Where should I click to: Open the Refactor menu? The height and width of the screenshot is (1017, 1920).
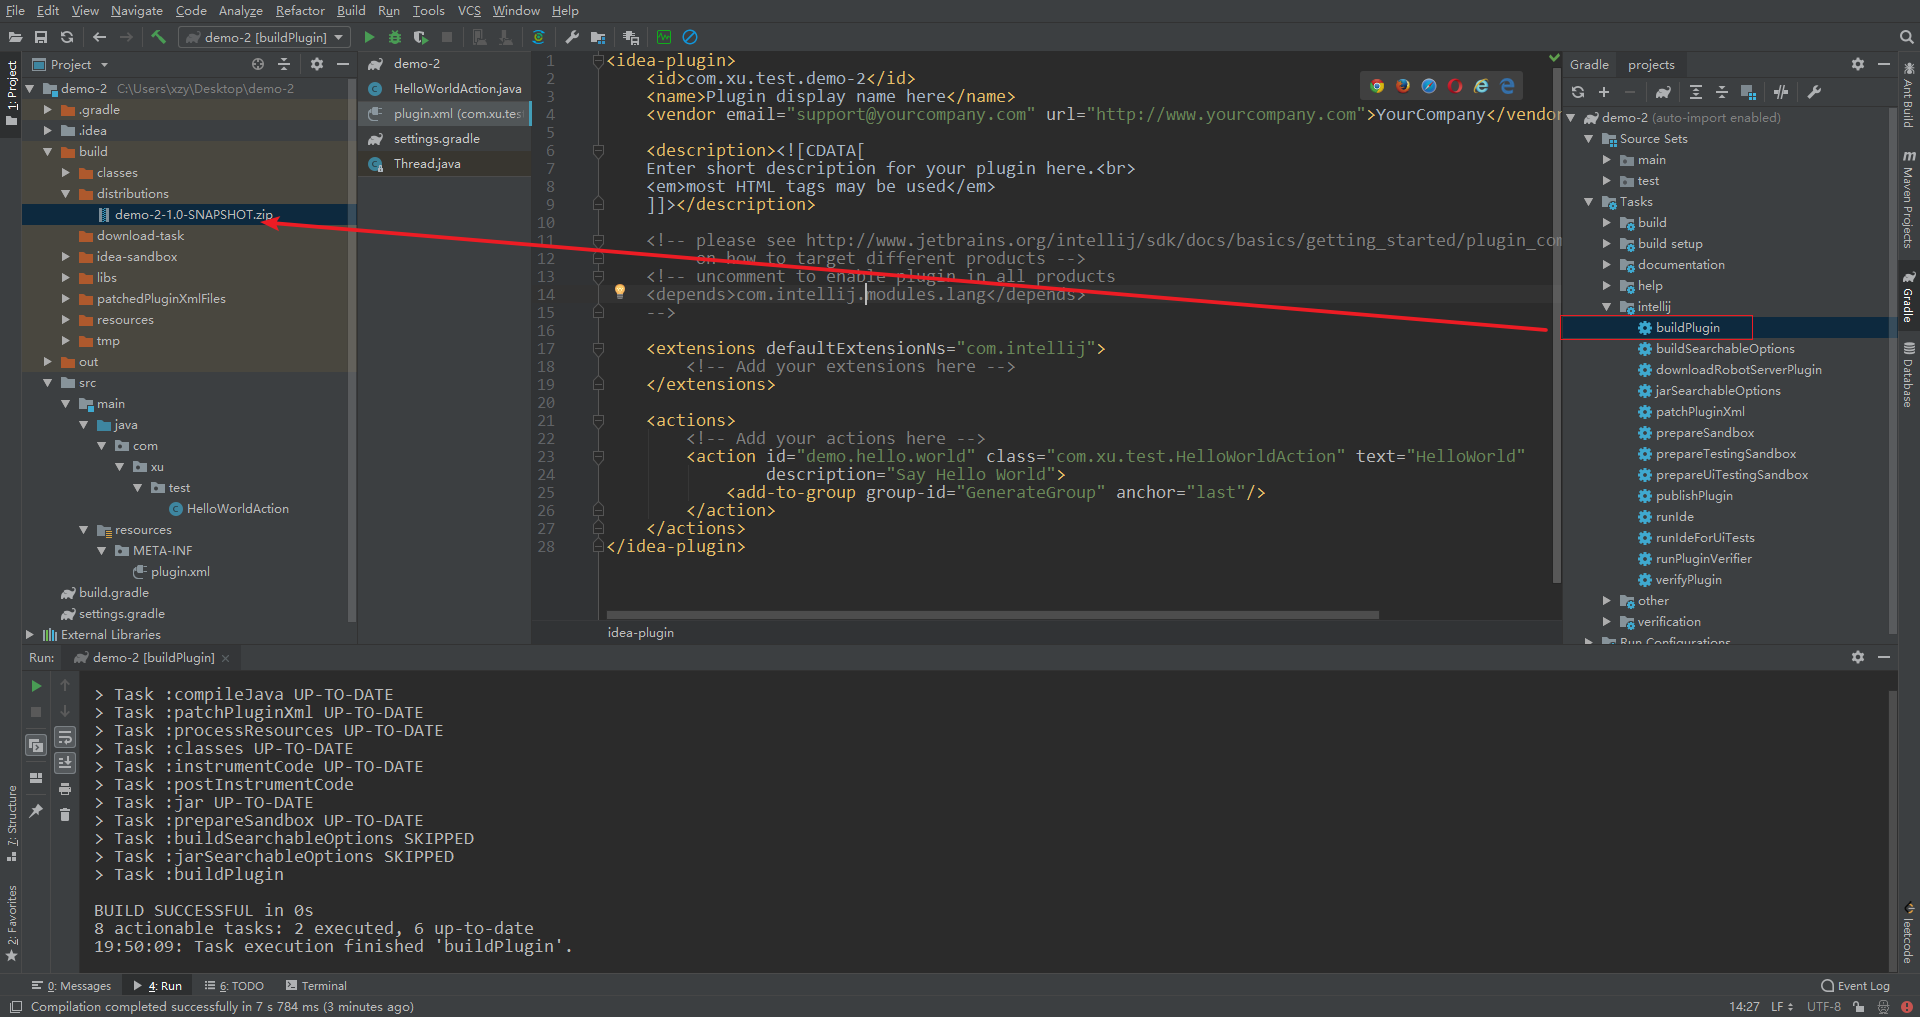pos(300,10)
